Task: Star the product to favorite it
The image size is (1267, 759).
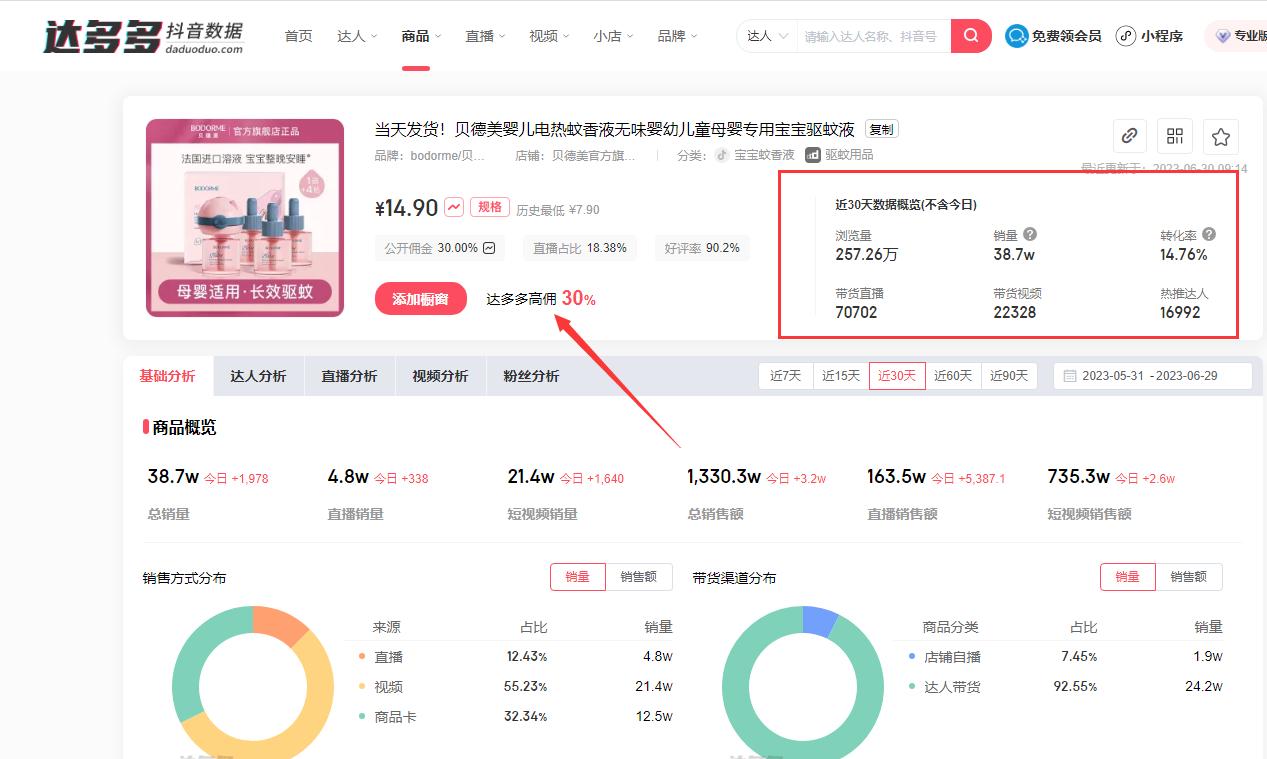Action: click(x=1219, y=136)
